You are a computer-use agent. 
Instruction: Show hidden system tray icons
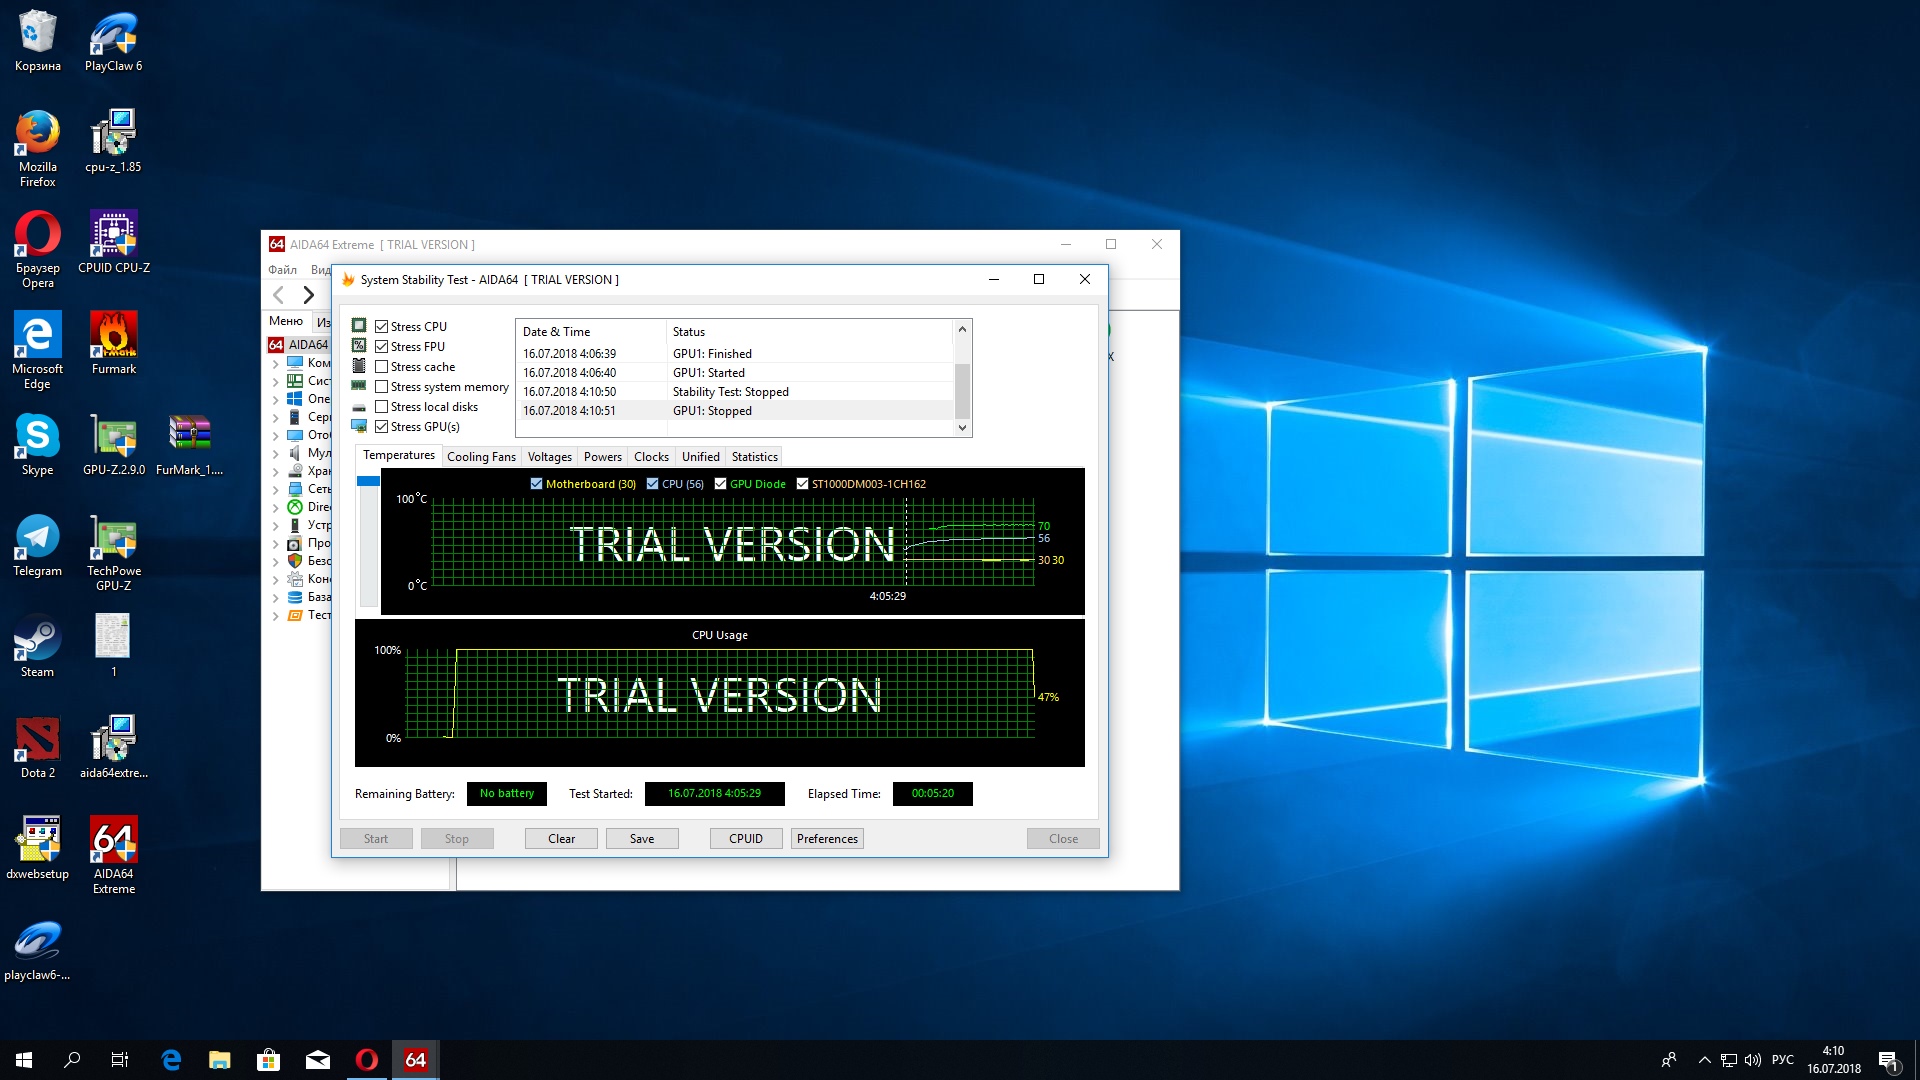coord(1704,1060)
